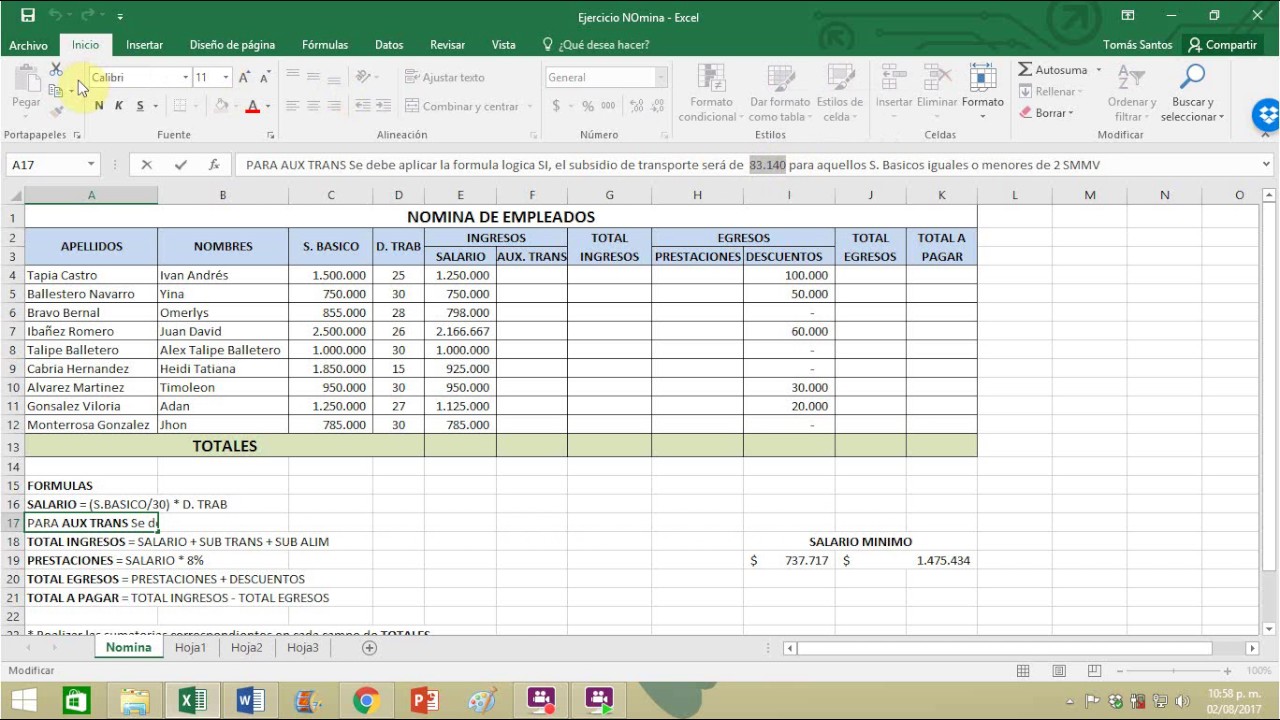
Task: Open Buscar y seleccionar dropdown
Action: (x=1193, y=93)
